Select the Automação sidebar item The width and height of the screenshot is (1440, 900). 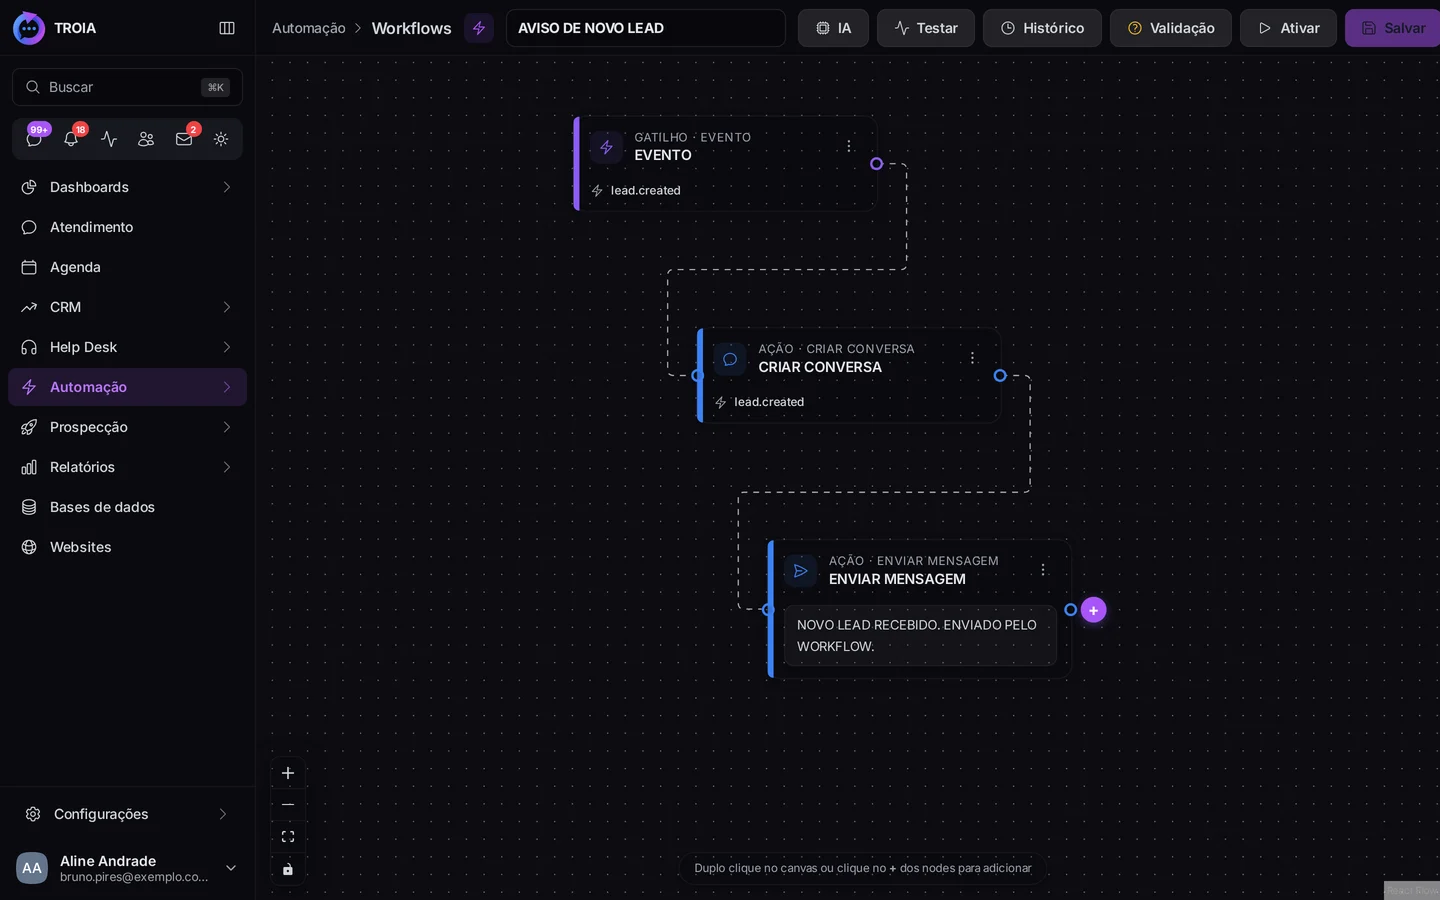pyautogui.click(x=127, y=387)
